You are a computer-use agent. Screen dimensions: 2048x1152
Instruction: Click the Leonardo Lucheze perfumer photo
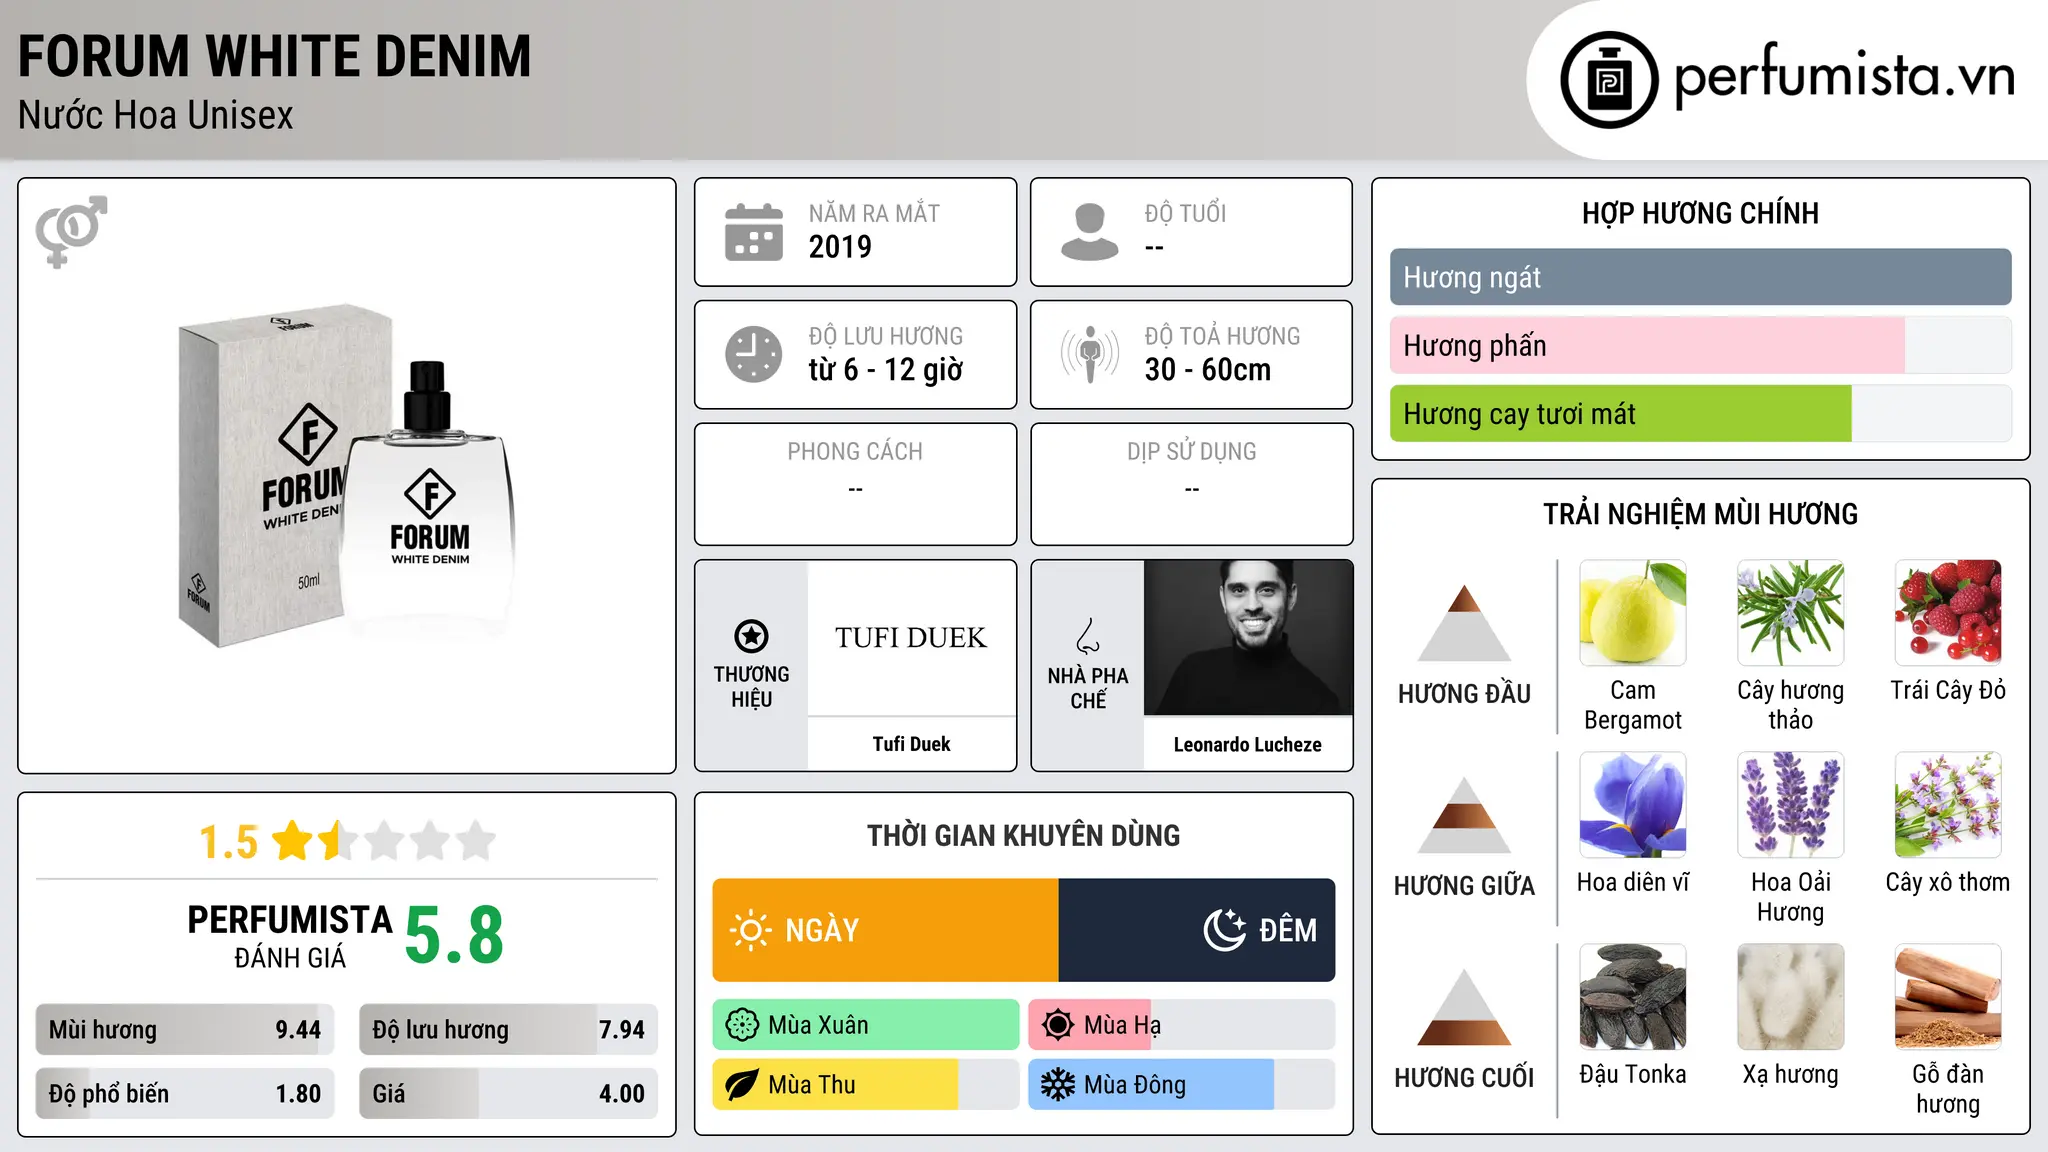1248,638
